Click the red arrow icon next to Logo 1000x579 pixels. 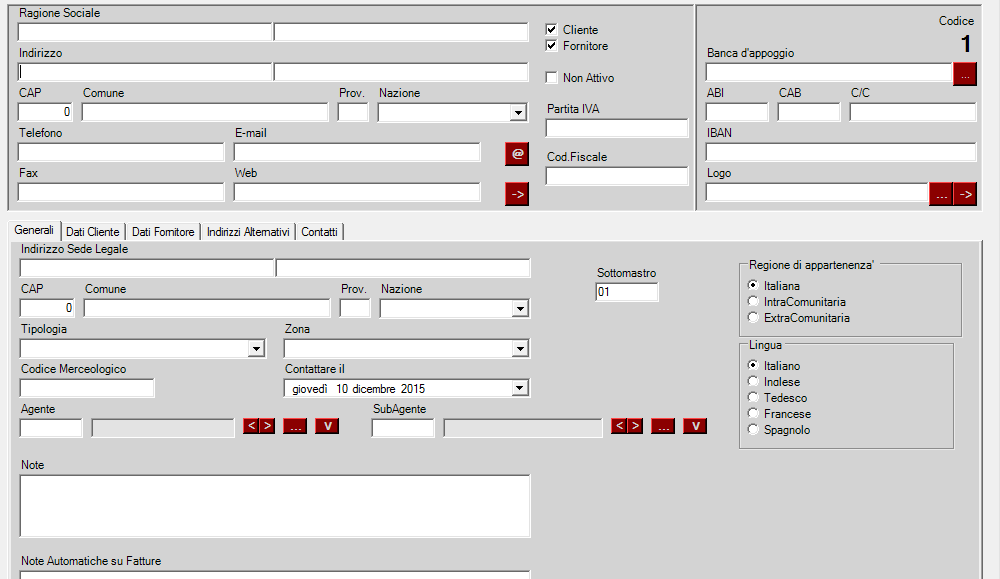[x=964, y=192]
